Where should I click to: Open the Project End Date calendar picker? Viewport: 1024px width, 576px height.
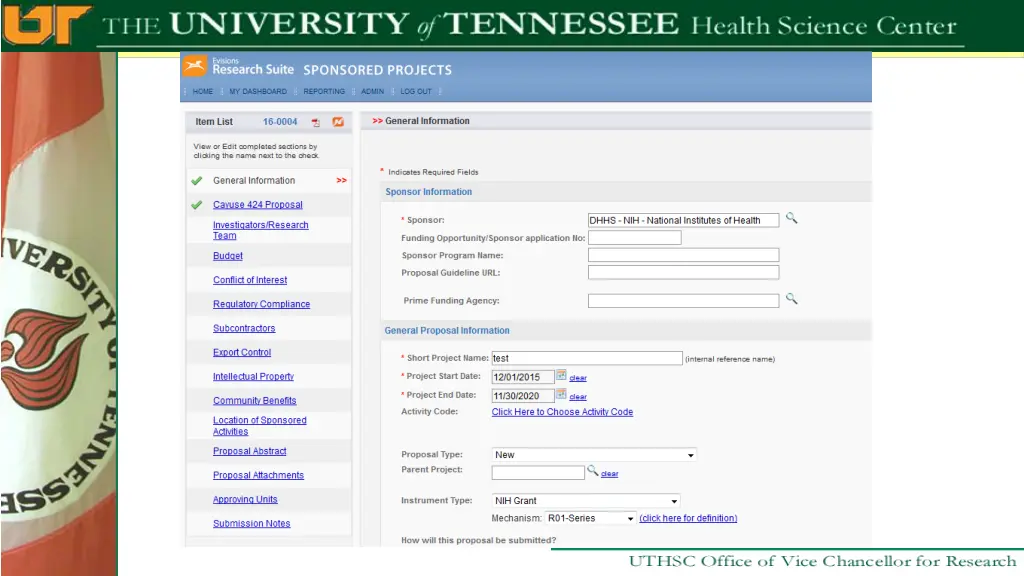tap(561, 394)
